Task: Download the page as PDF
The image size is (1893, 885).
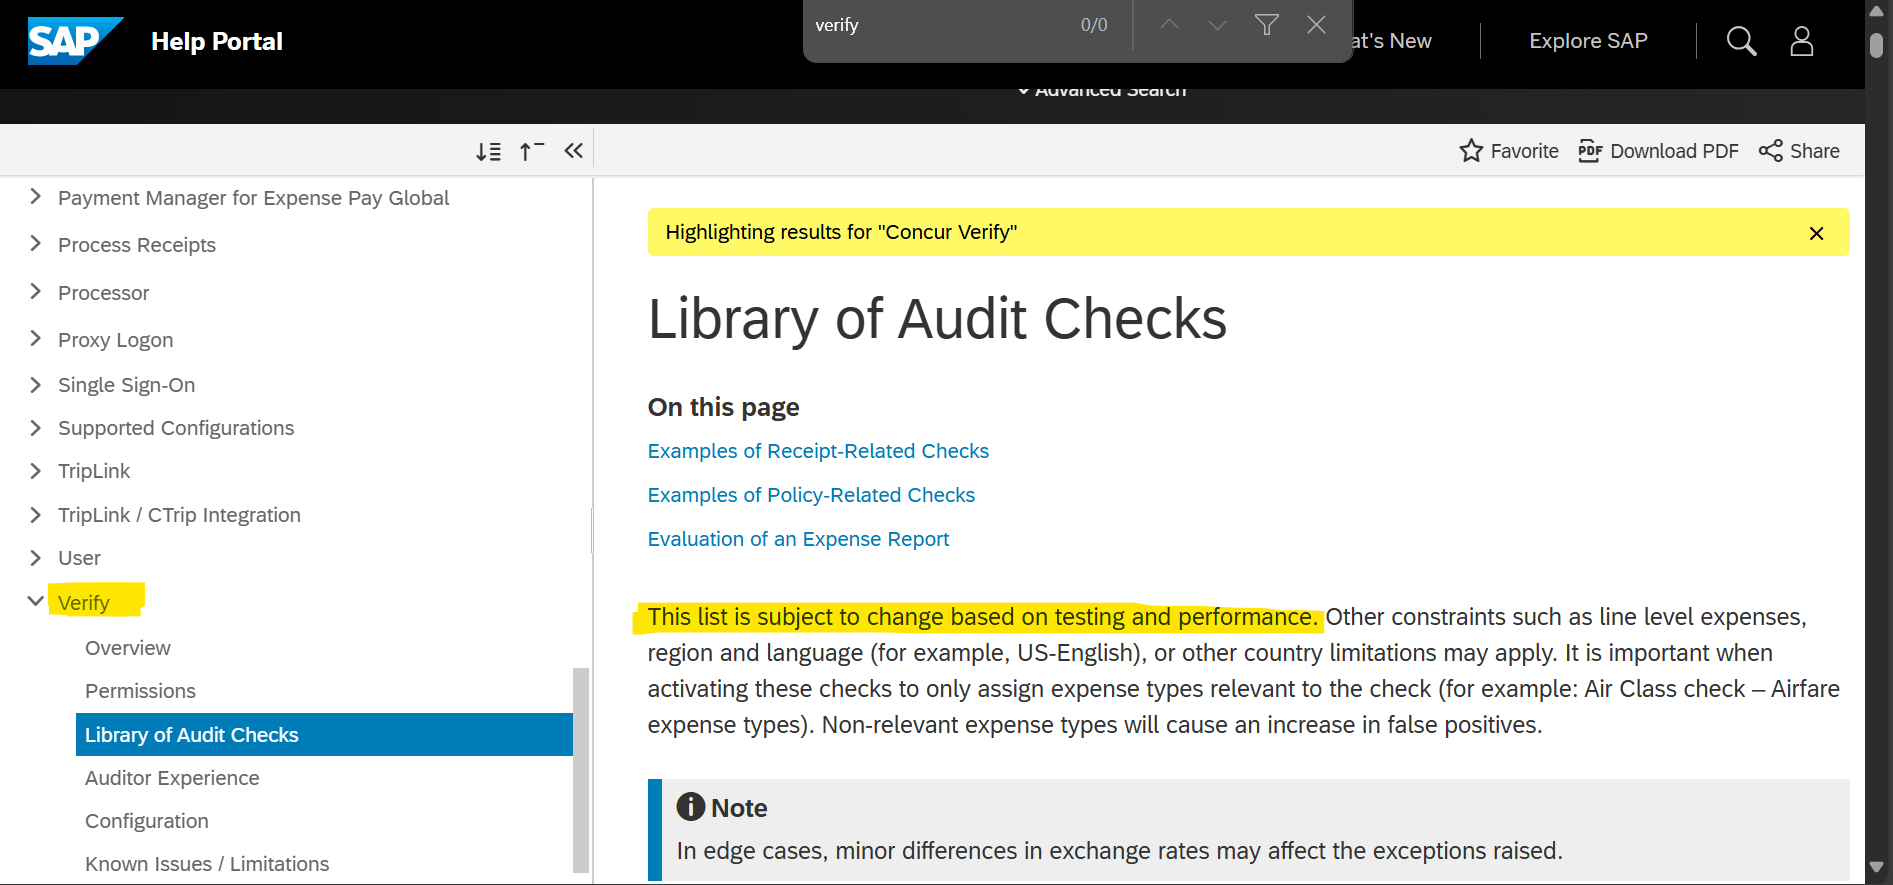Action: tap(1658, 151)
